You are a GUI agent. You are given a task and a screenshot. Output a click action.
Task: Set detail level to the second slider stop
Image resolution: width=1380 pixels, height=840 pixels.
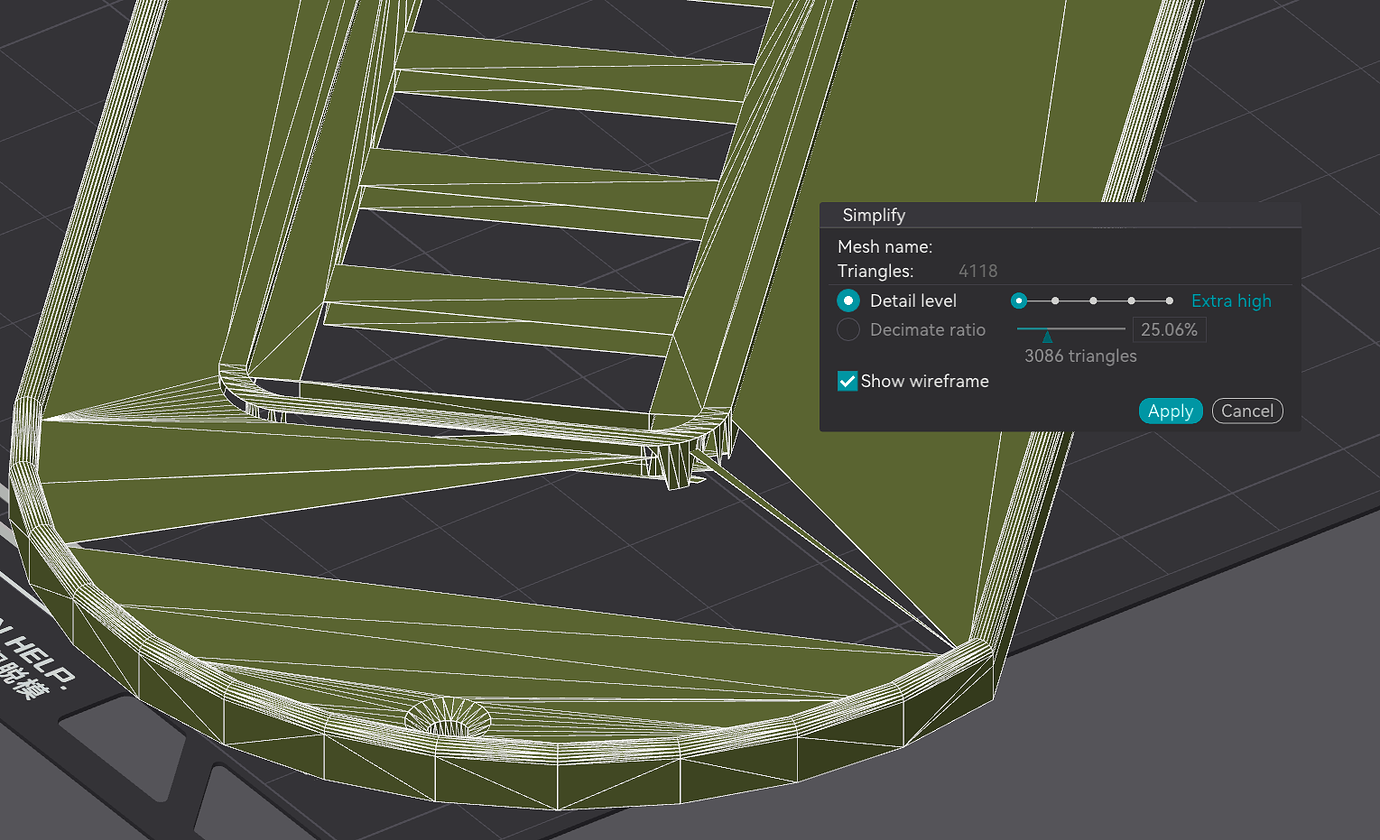(x=1055, y=300)
